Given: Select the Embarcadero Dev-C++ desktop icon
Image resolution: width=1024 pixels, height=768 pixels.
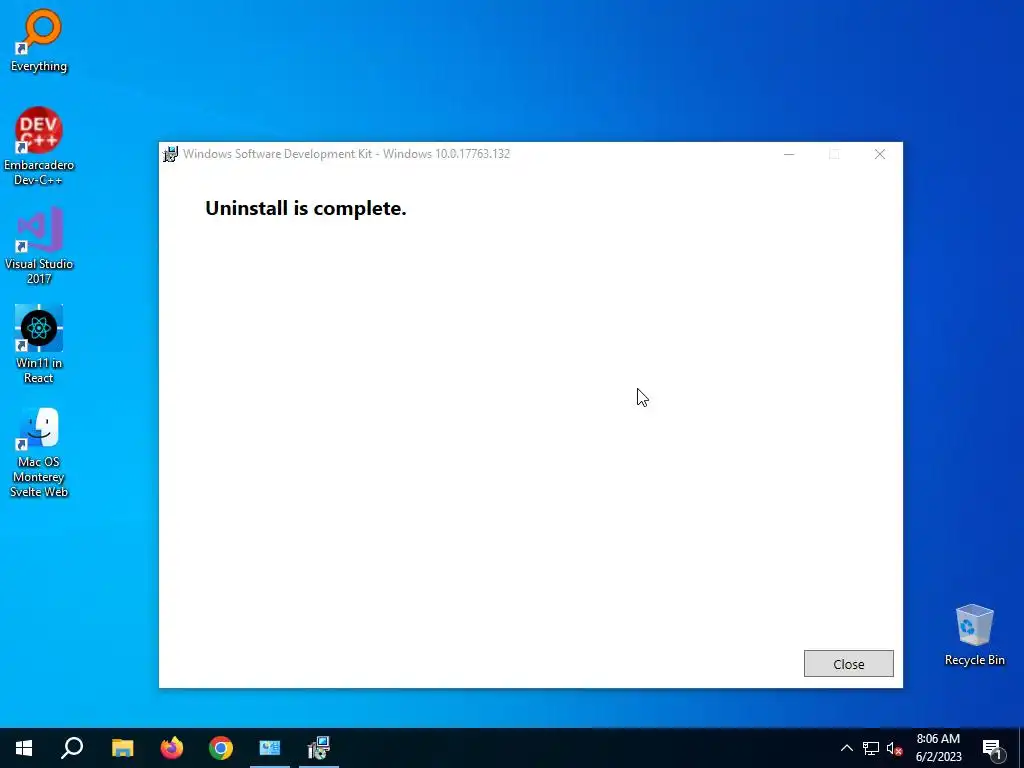Looking at the screenshot, I should [39, 146].
